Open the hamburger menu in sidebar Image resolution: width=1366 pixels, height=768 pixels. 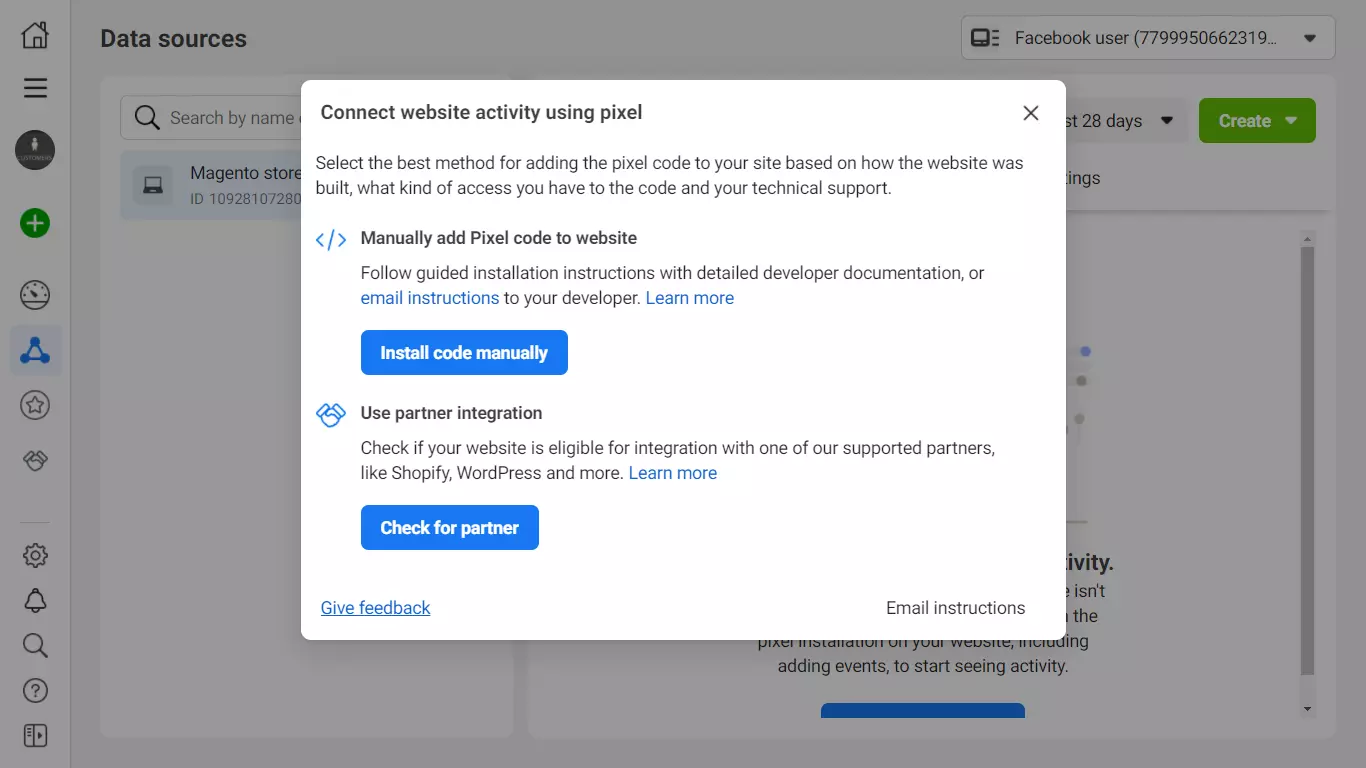coord(35,89)
